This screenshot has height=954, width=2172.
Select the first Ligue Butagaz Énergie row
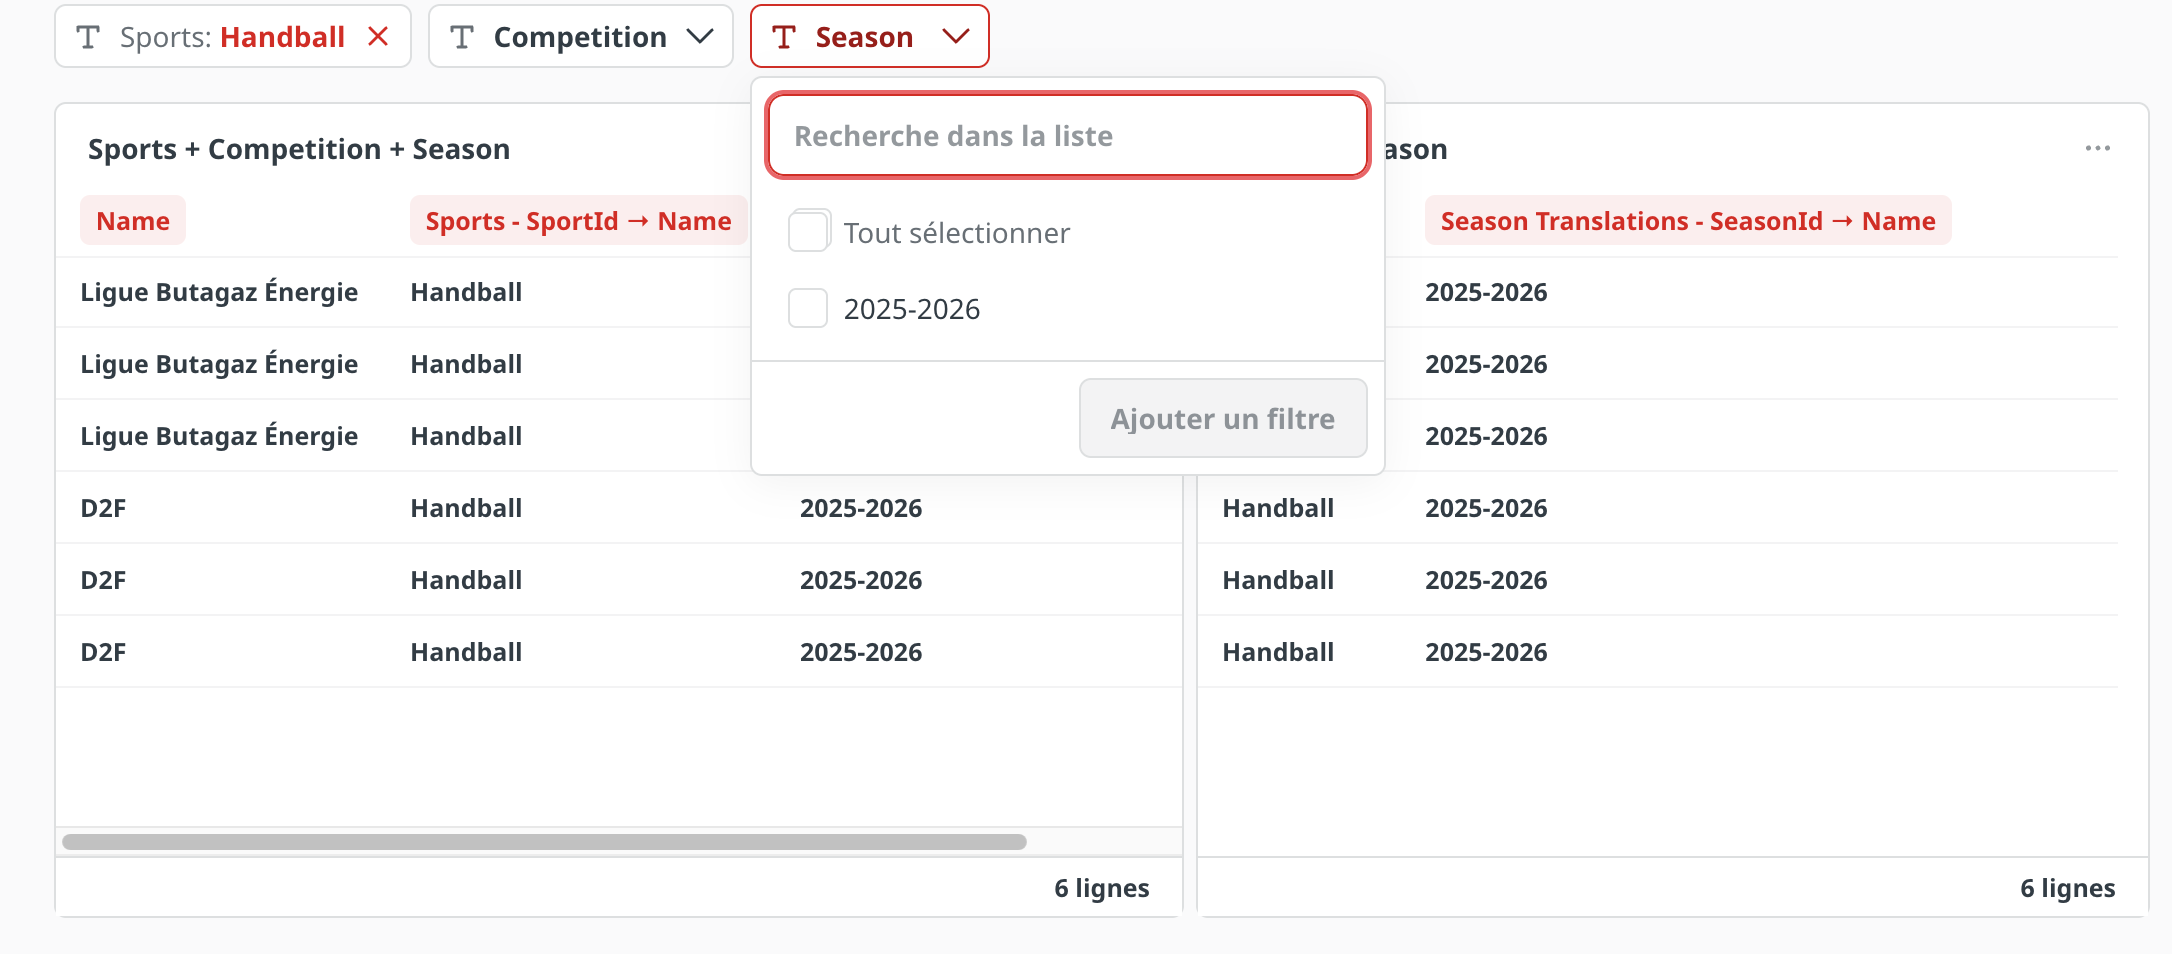click(x=219, y=292)
